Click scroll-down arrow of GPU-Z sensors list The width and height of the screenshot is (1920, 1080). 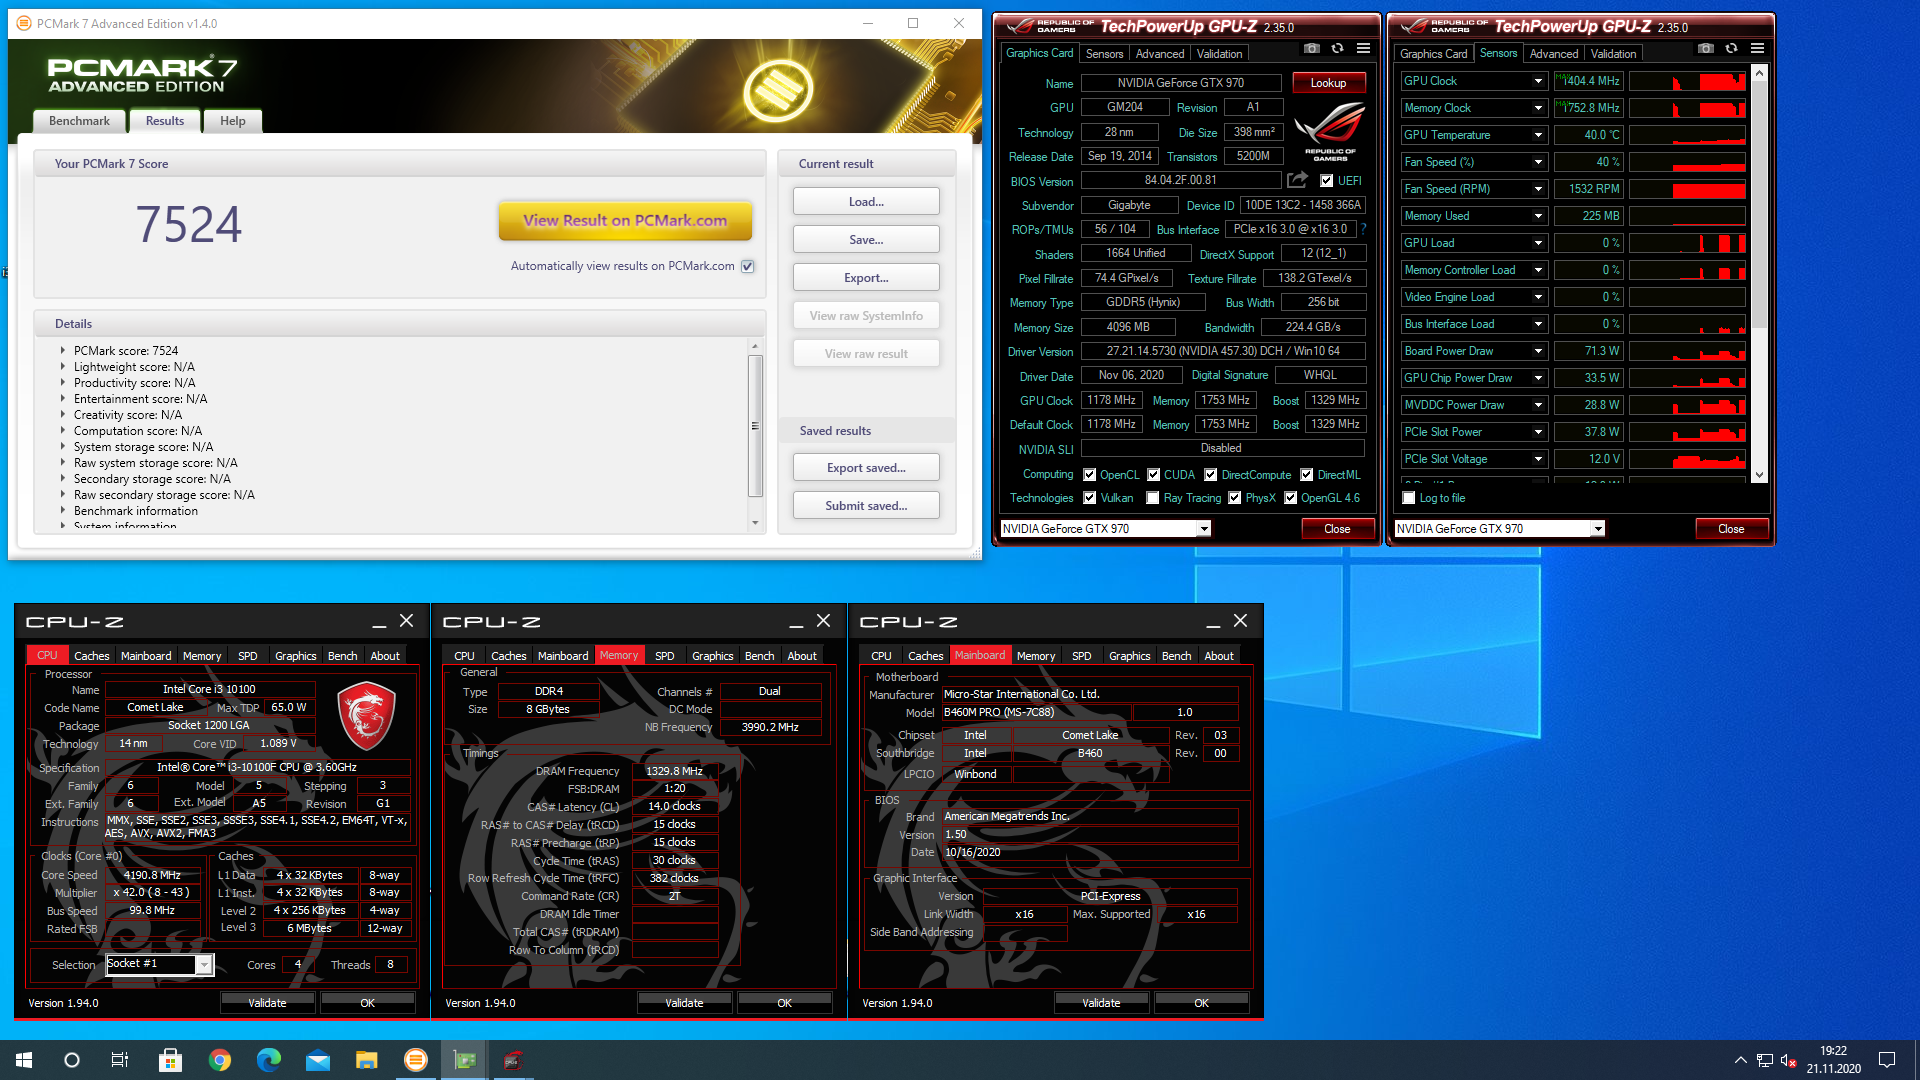[1759, 476]
